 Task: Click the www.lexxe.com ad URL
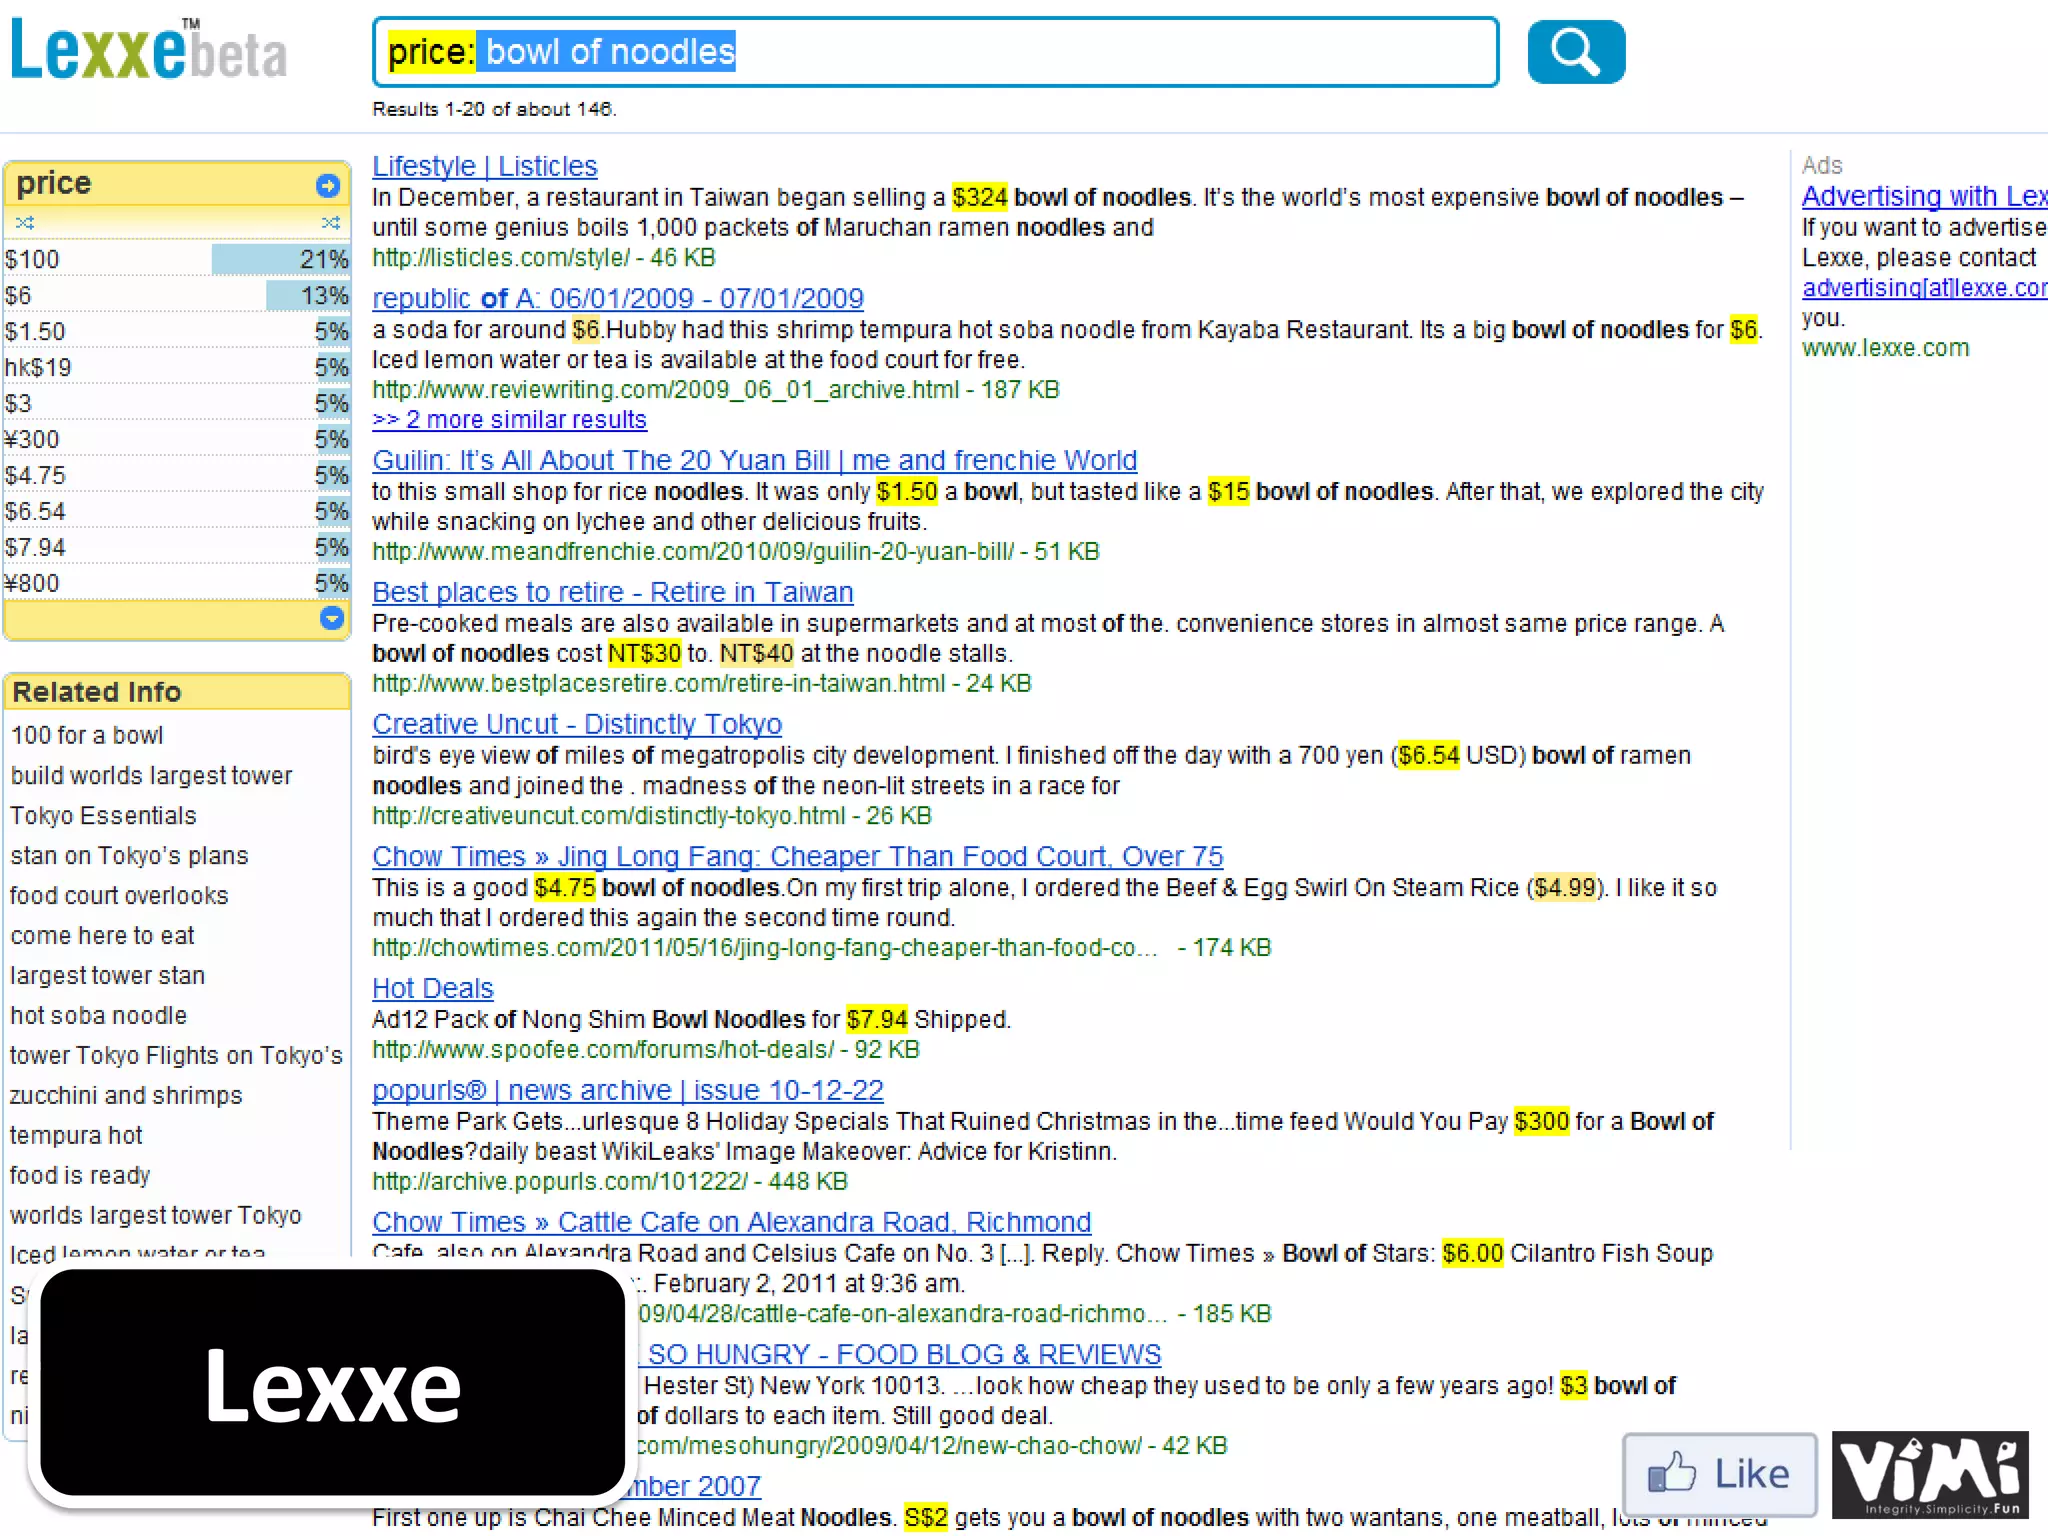(x=1886, y=348)
